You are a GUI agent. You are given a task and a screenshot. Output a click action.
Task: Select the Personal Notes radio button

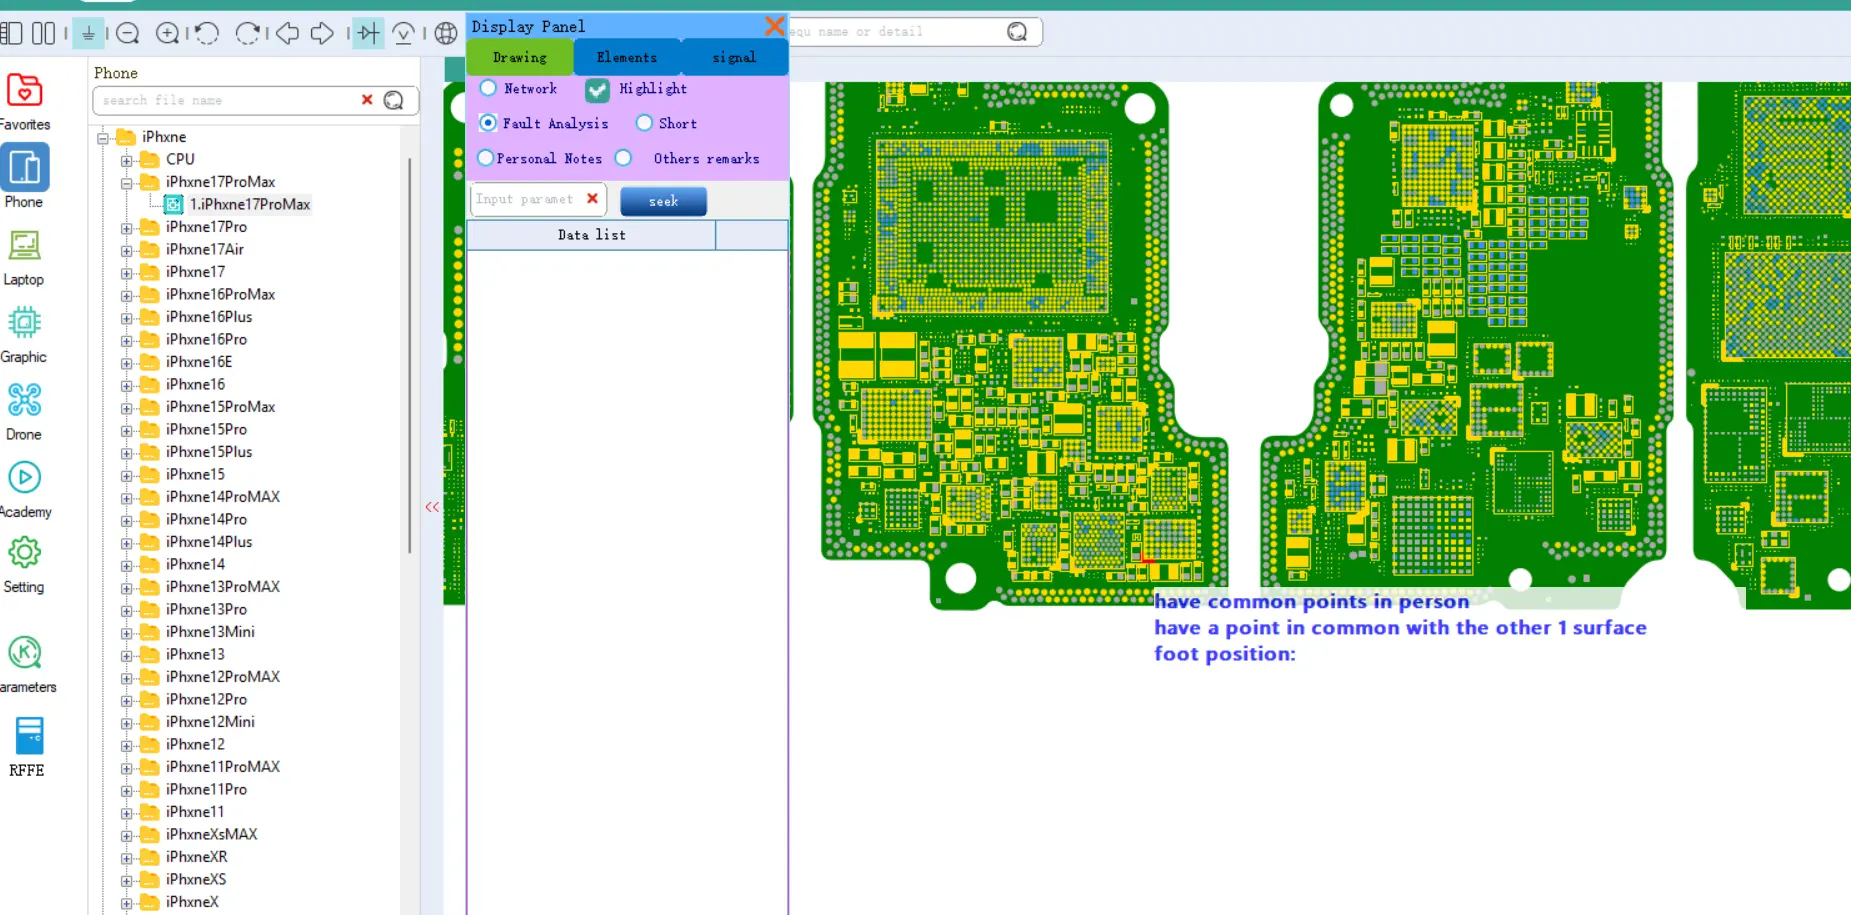pos(486,158)
